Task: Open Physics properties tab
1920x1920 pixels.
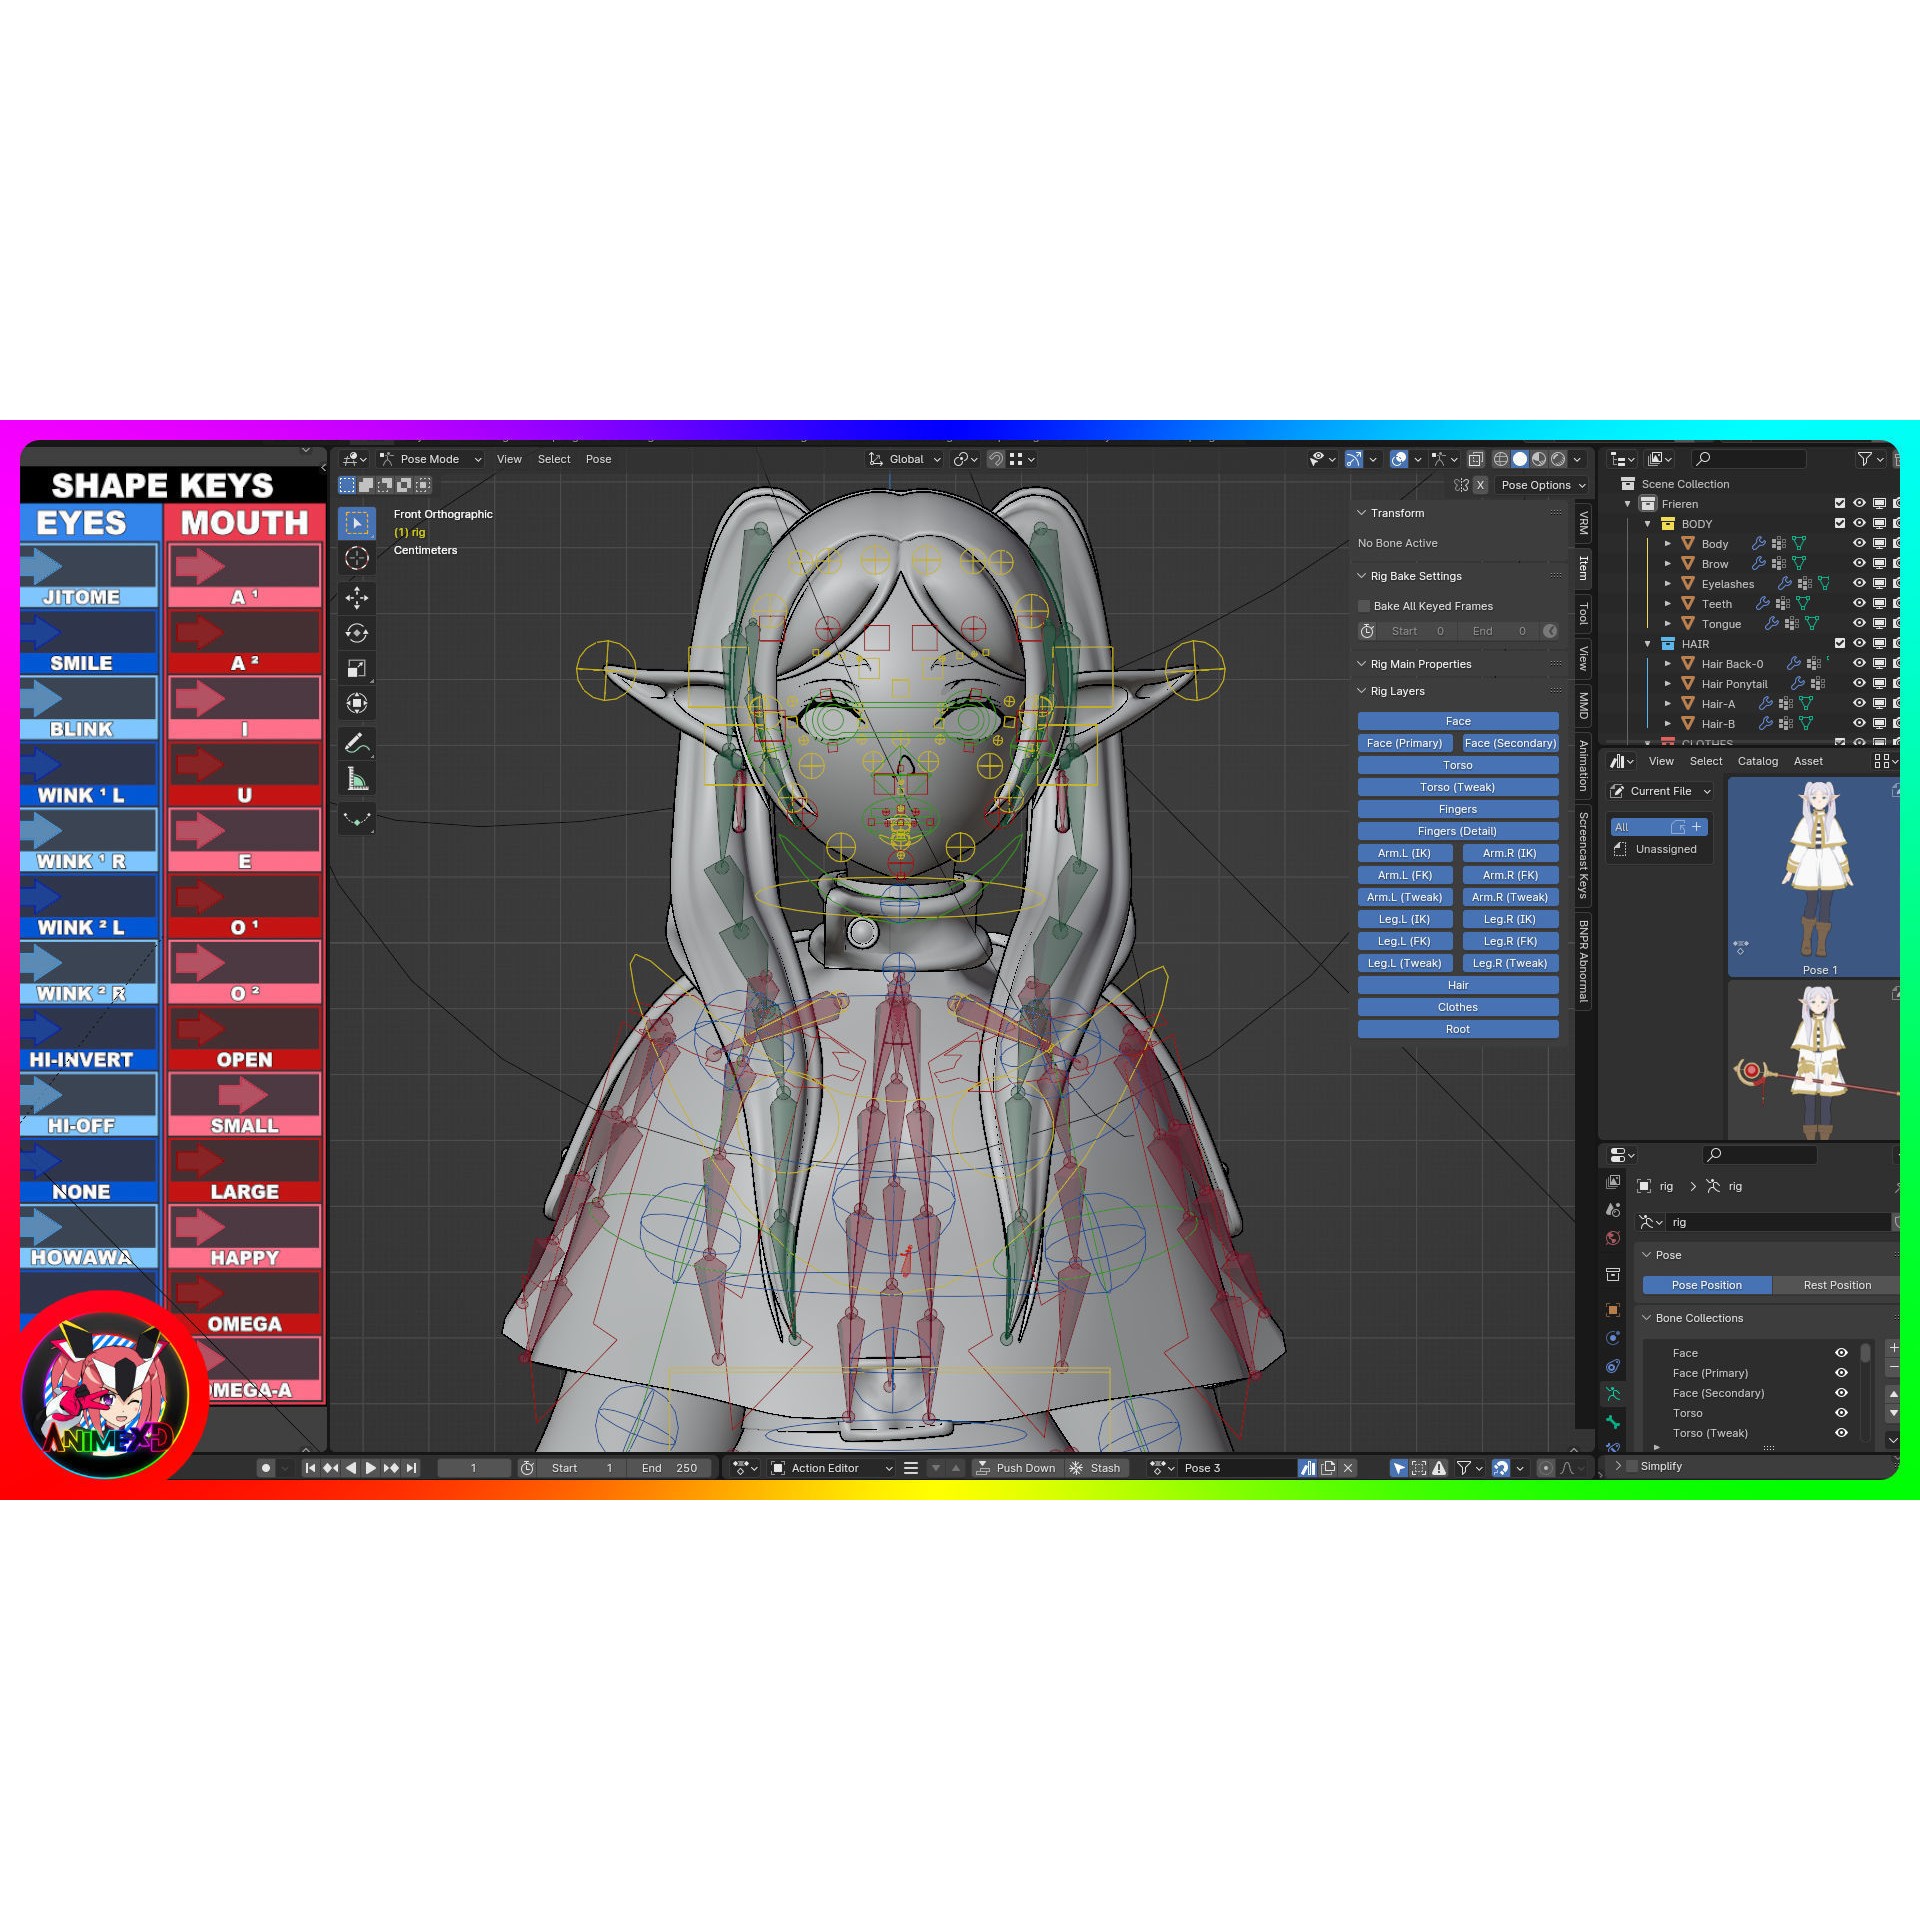Action: click(x=1613, y=1338)
